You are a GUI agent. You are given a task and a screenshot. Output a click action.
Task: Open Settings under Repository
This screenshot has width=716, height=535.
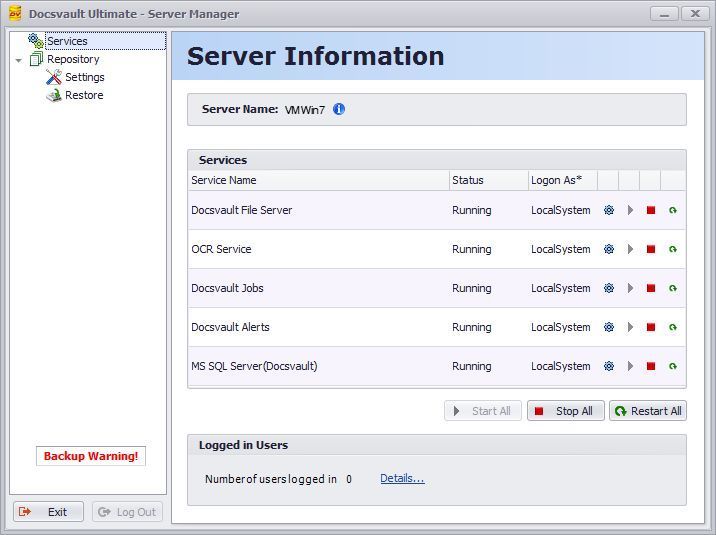point(84,77)
